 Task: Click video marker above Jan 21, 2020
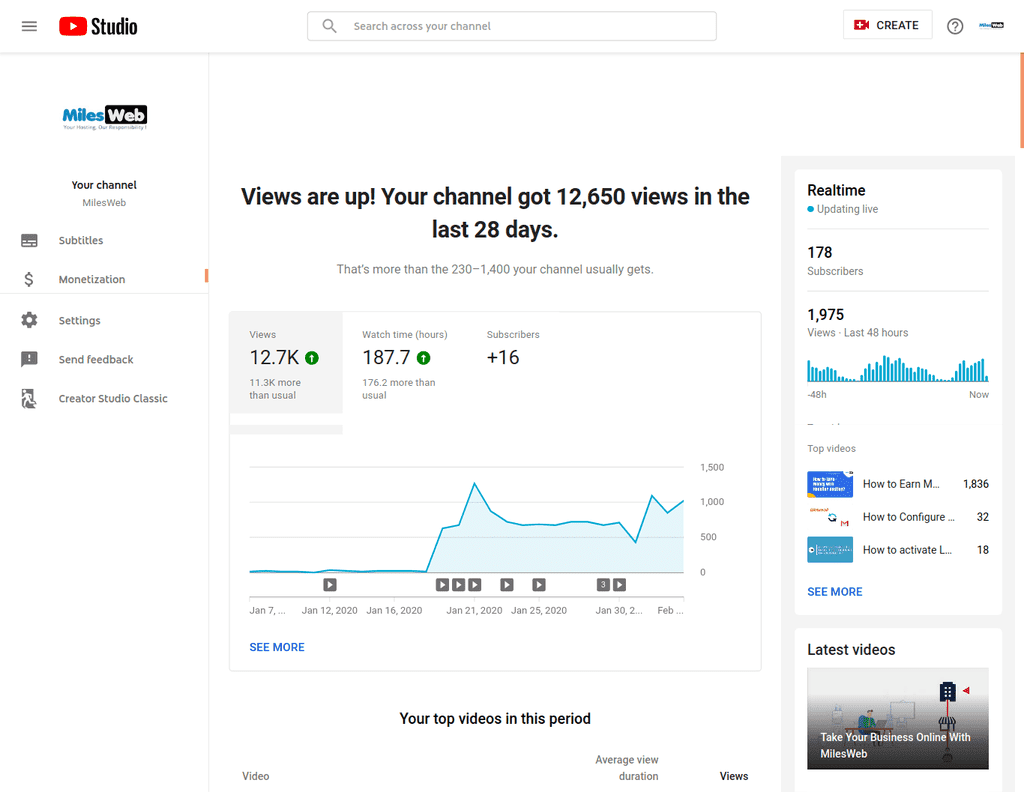tap(475, 585)
